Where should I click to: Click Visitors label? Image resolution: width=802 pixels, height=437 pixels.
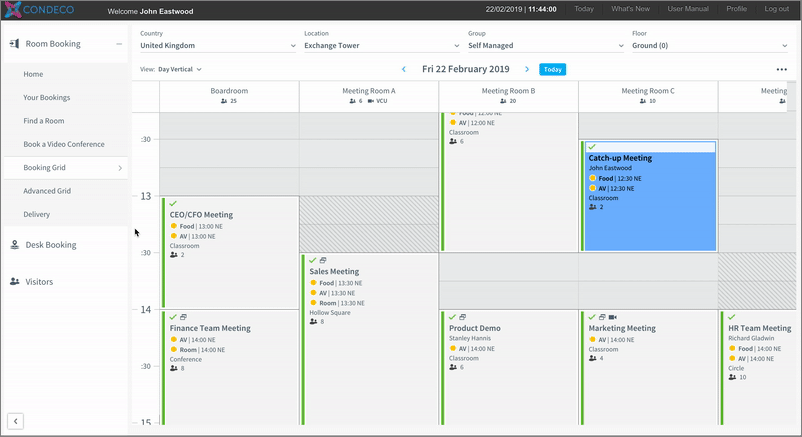coord(39,281)
